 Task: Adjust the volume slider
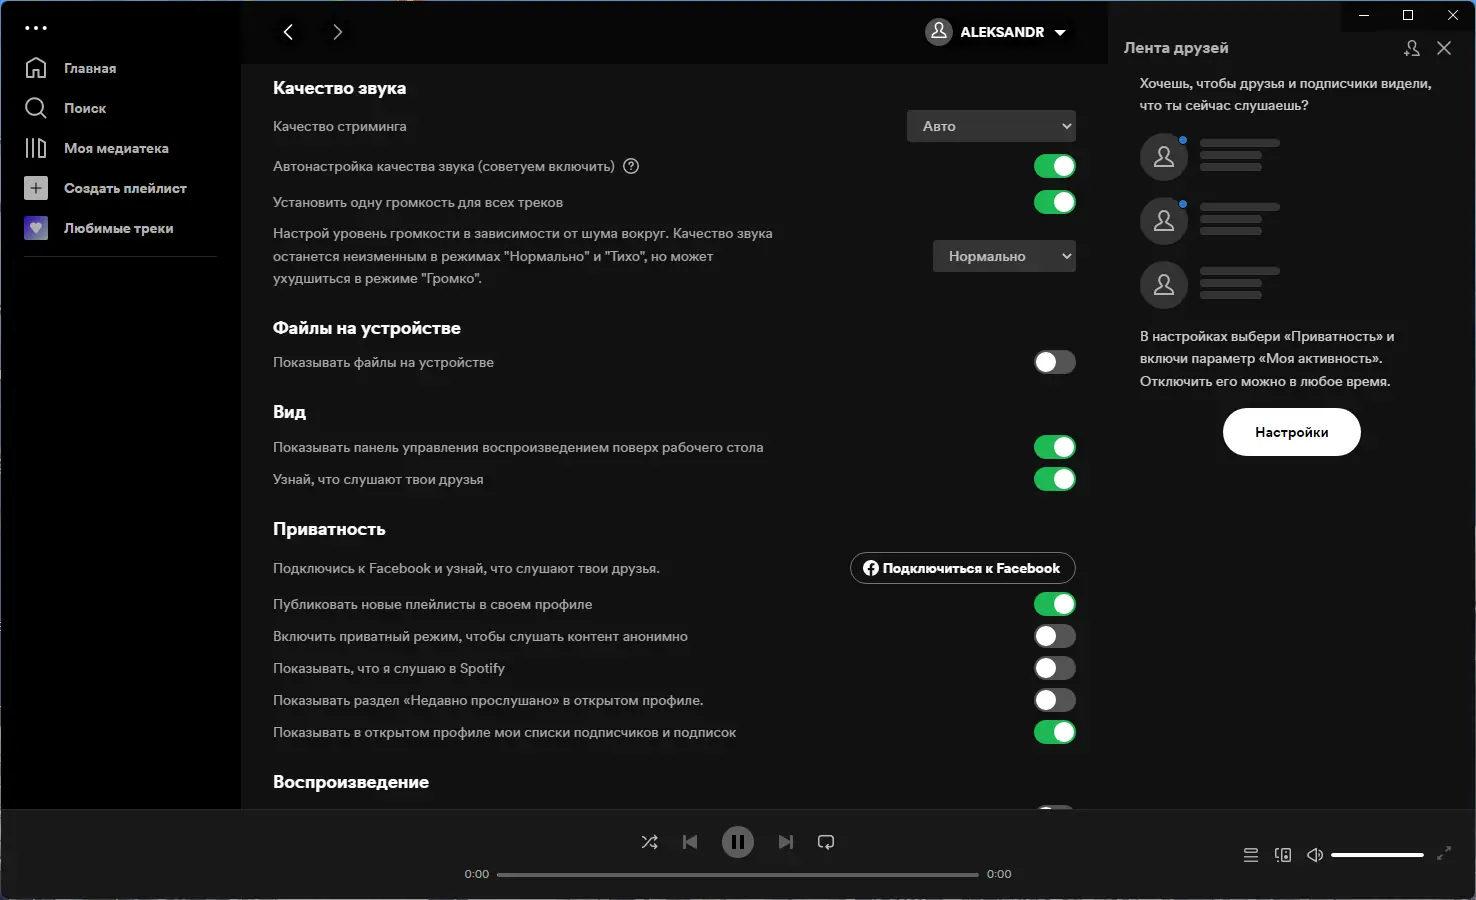(x=1377, y=855)
